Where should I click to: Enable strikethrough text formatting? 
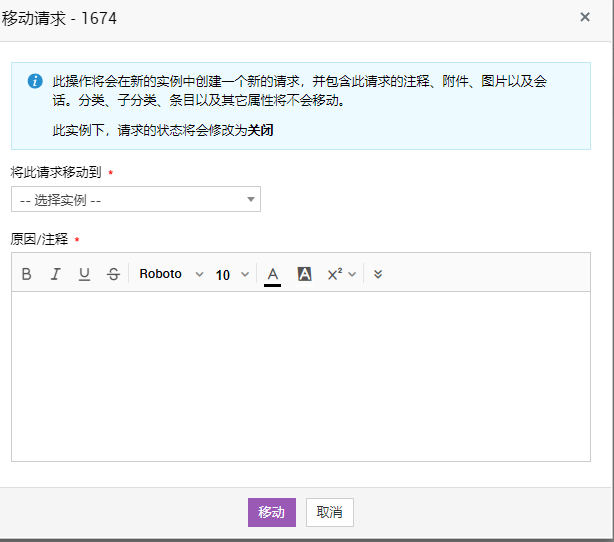tap(113, 274)
